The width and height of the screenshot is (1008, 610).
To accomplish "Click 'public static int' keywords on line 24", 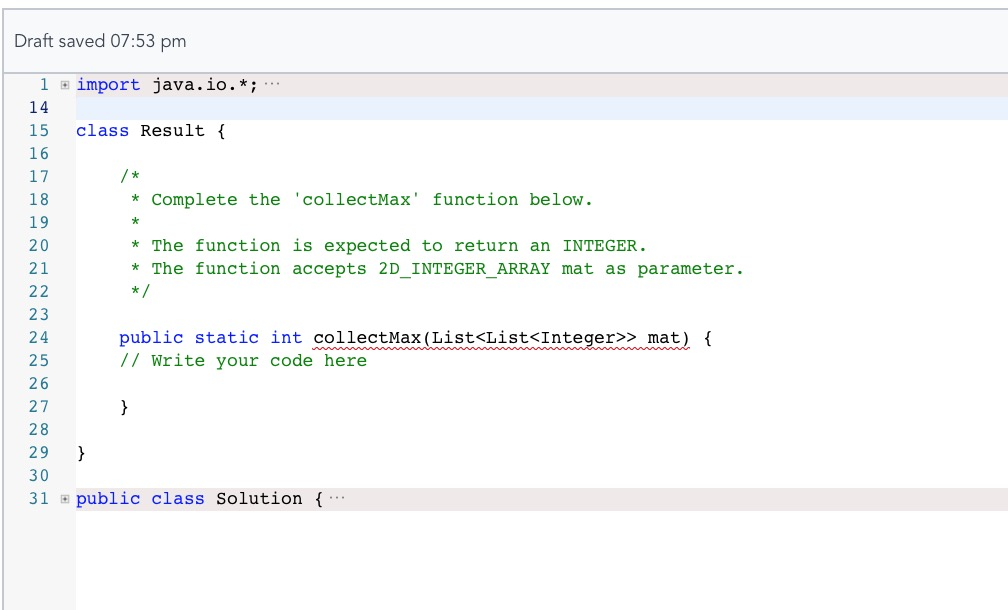I will click(x=210, y=338).
